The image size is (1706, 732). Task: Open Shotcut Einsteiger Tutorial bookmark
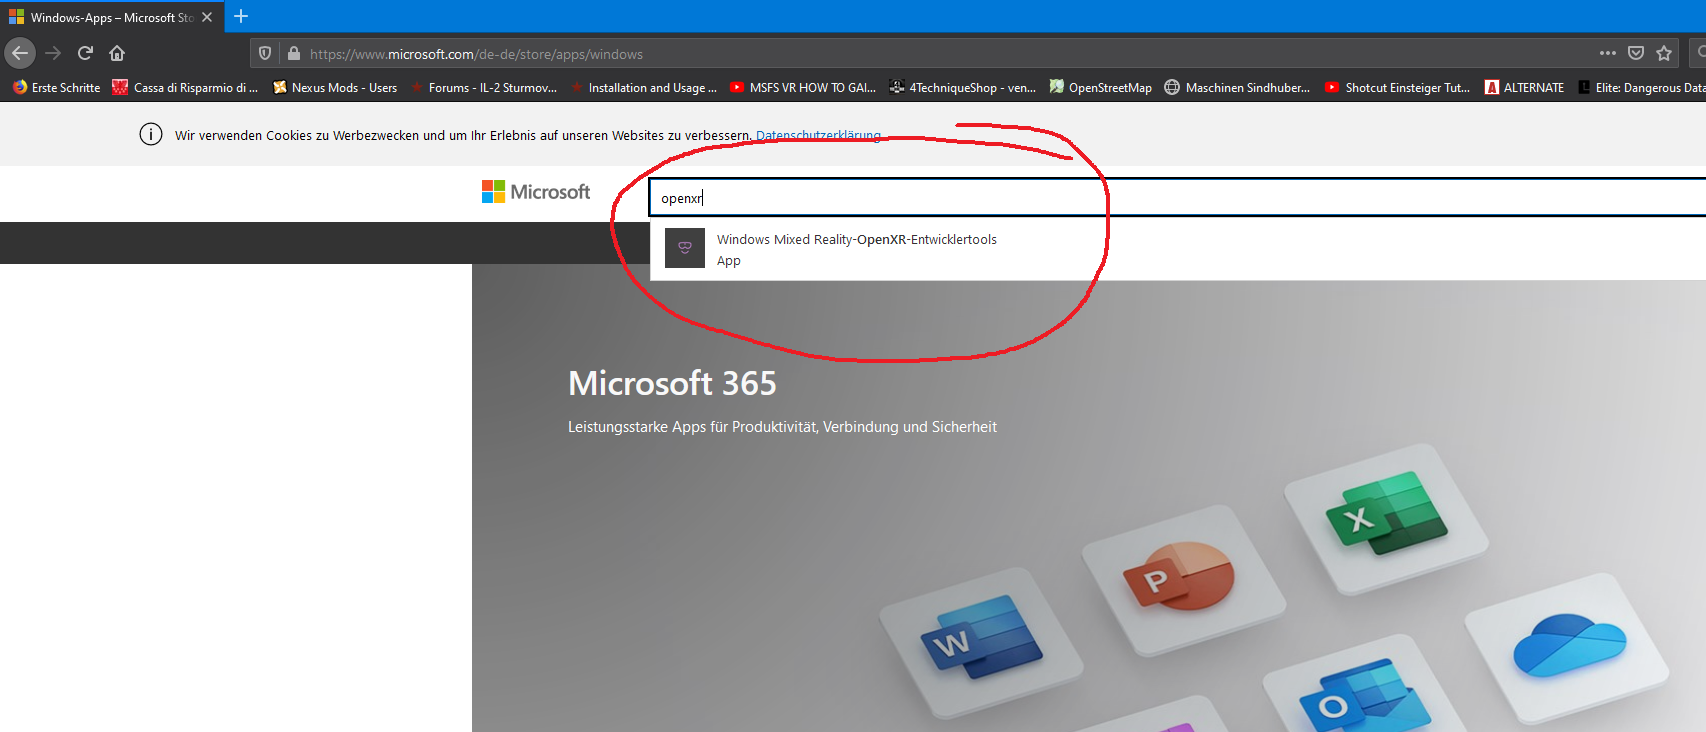coord(1398,88)
